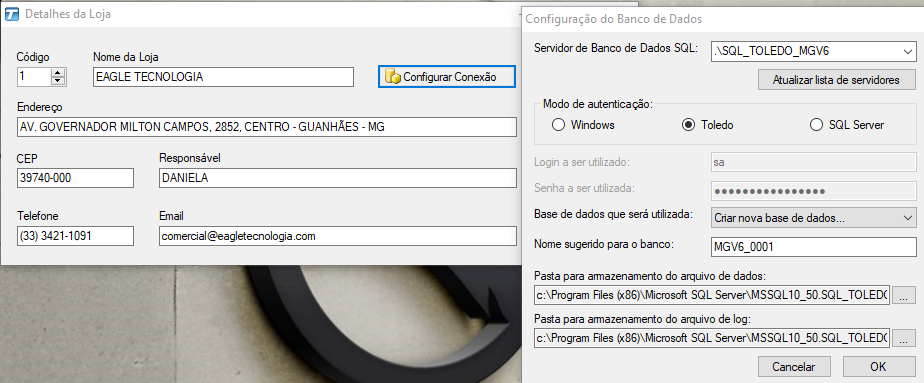This screenshot has height=383, width=924.
Task: Click the Endereço input field
Action: tap(267, 127)
